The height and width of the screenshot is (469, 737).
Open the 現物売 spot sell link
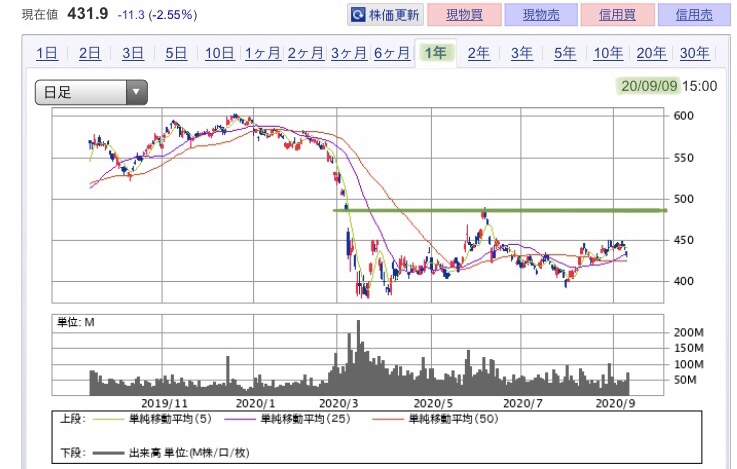click(541, 15)
